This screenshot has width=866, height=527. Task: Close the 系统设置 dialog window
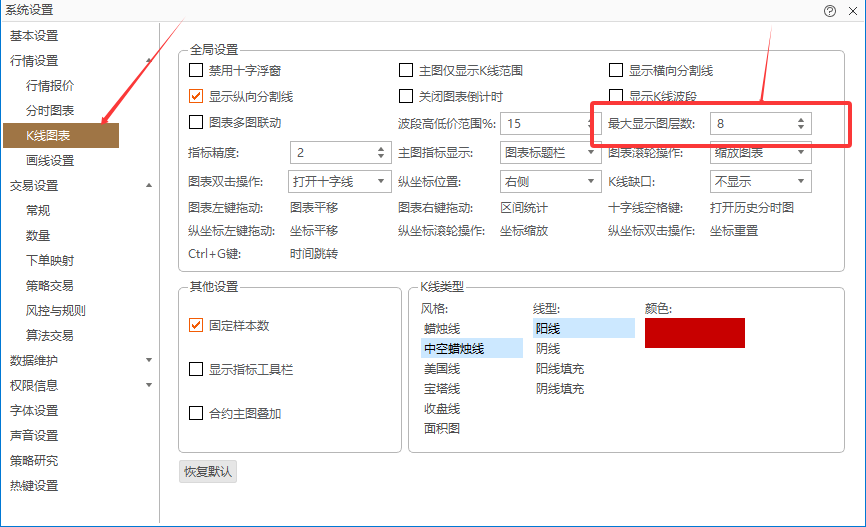coord(851,10)
